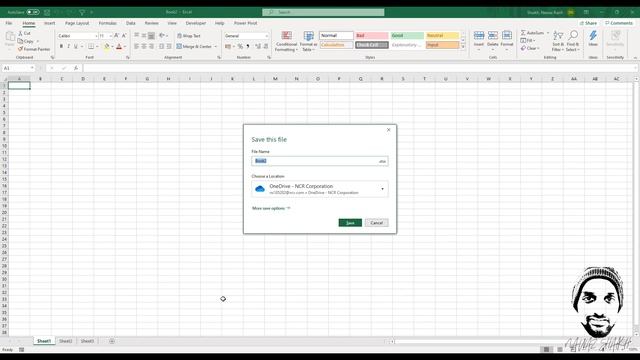This screenshot has width=640, height=360.
Task: Open Format as Table gallery
Action: coord(308,41)
